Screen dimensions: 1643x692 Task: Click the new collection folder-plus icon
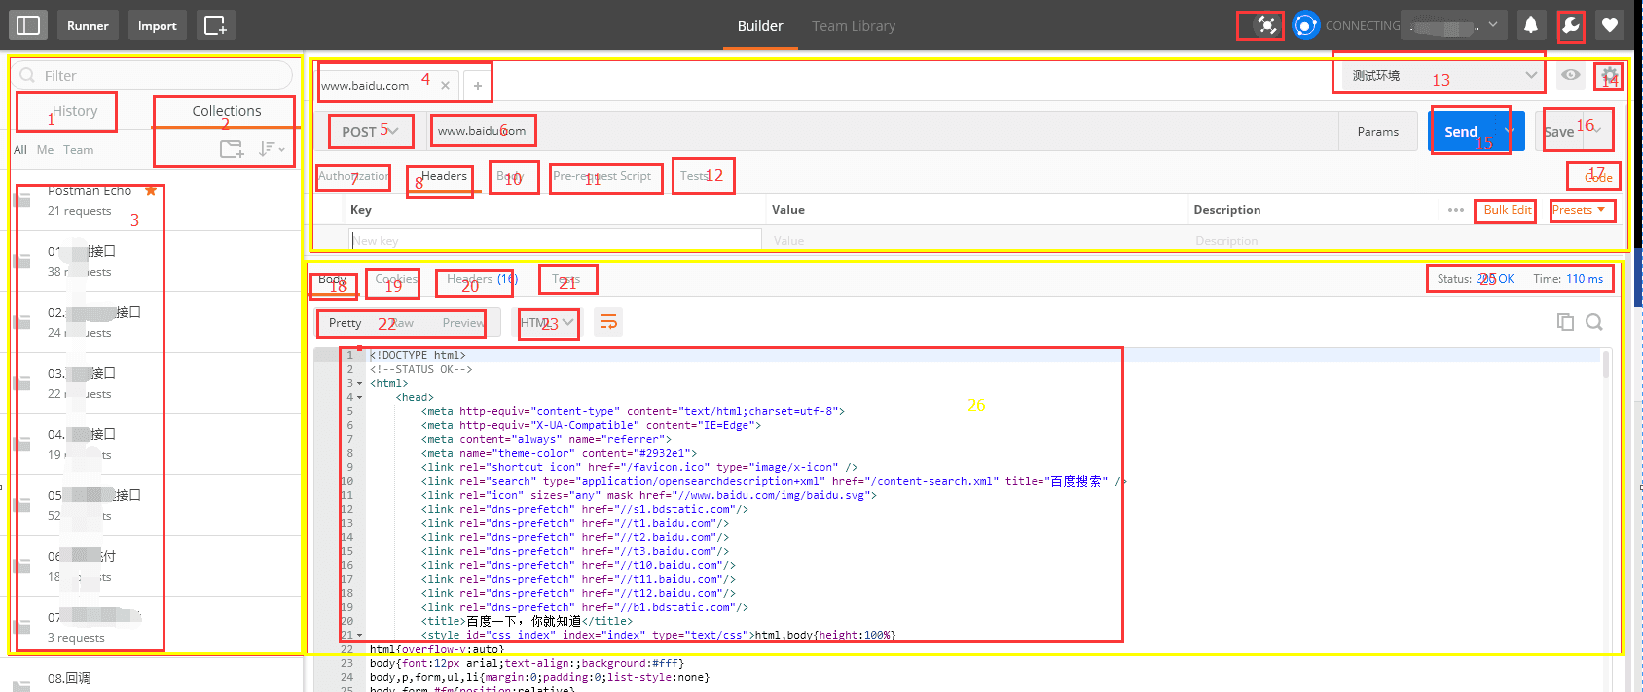[232, 149]
